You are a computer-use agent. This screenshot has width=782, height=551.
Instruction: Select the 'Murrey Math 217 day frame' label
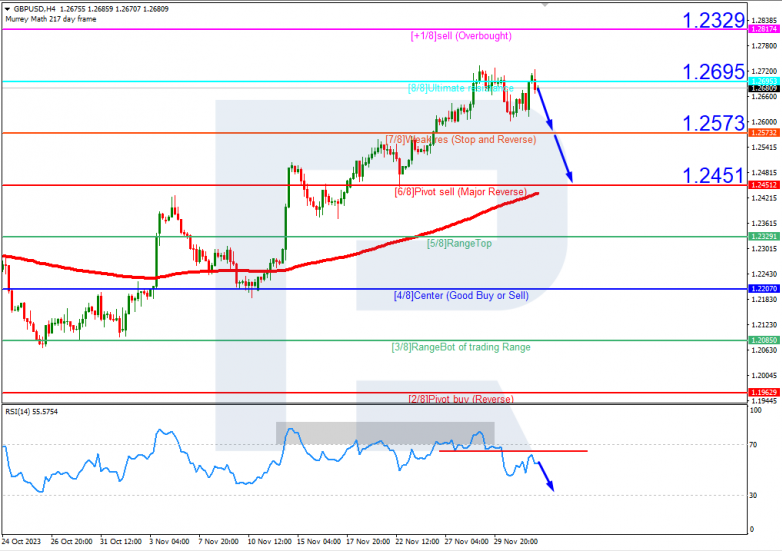(x=51, y=19)
